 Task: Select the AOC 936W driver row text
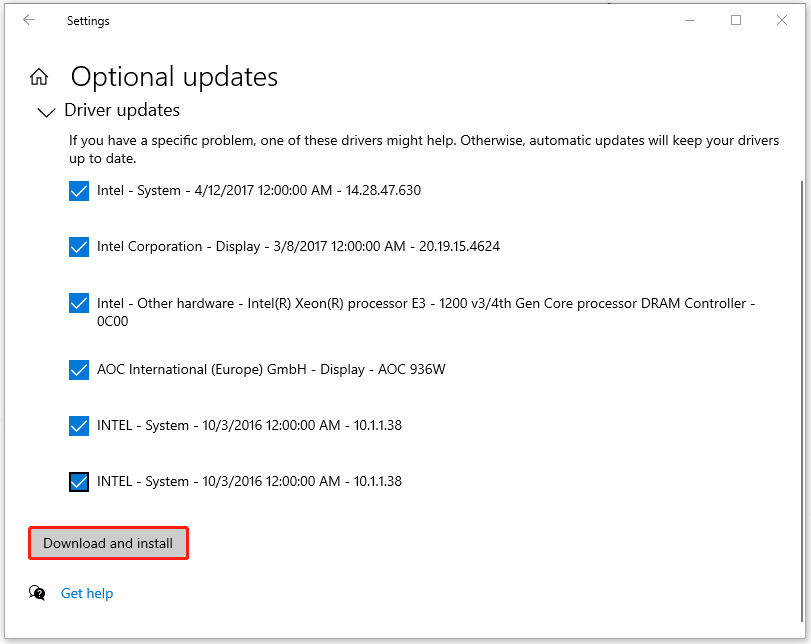tap(270, 369)
